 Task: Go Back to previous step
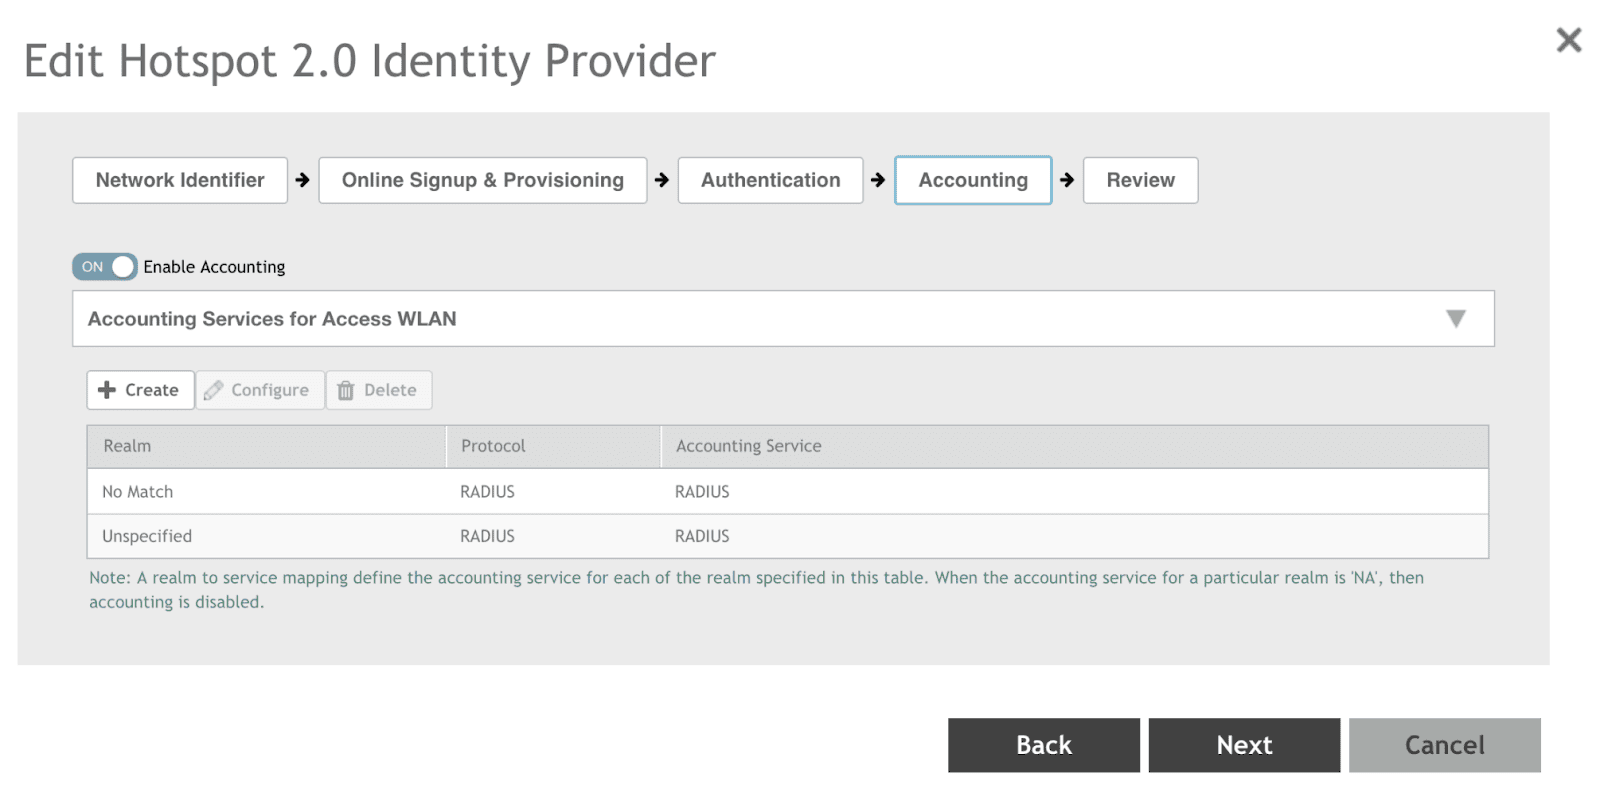point(1044,745)
